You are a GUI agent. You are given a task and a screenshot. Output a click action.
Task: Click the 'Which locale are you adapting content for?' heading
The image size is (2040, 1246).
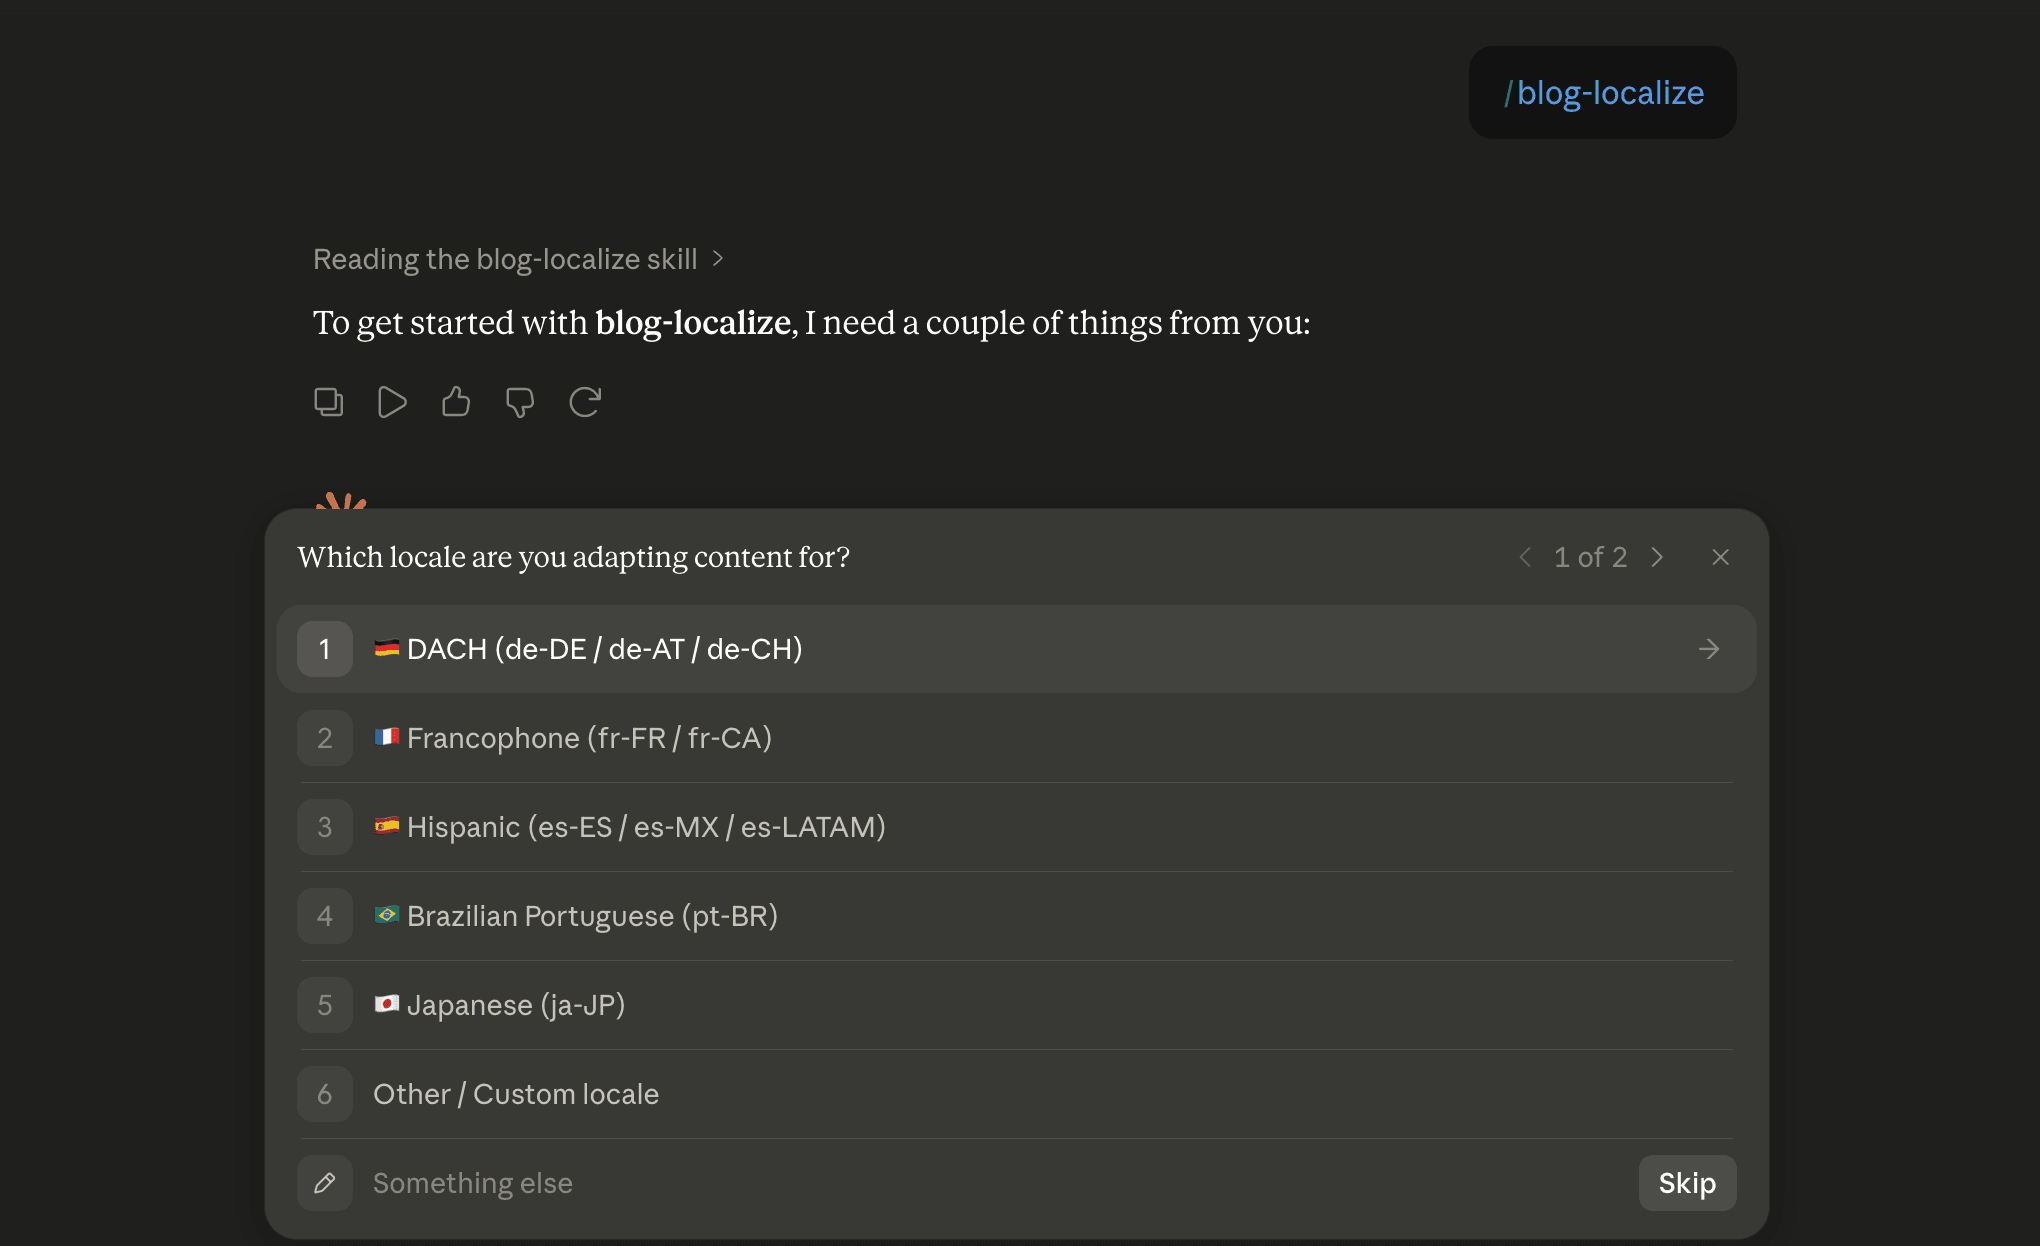tap(574, 557)
